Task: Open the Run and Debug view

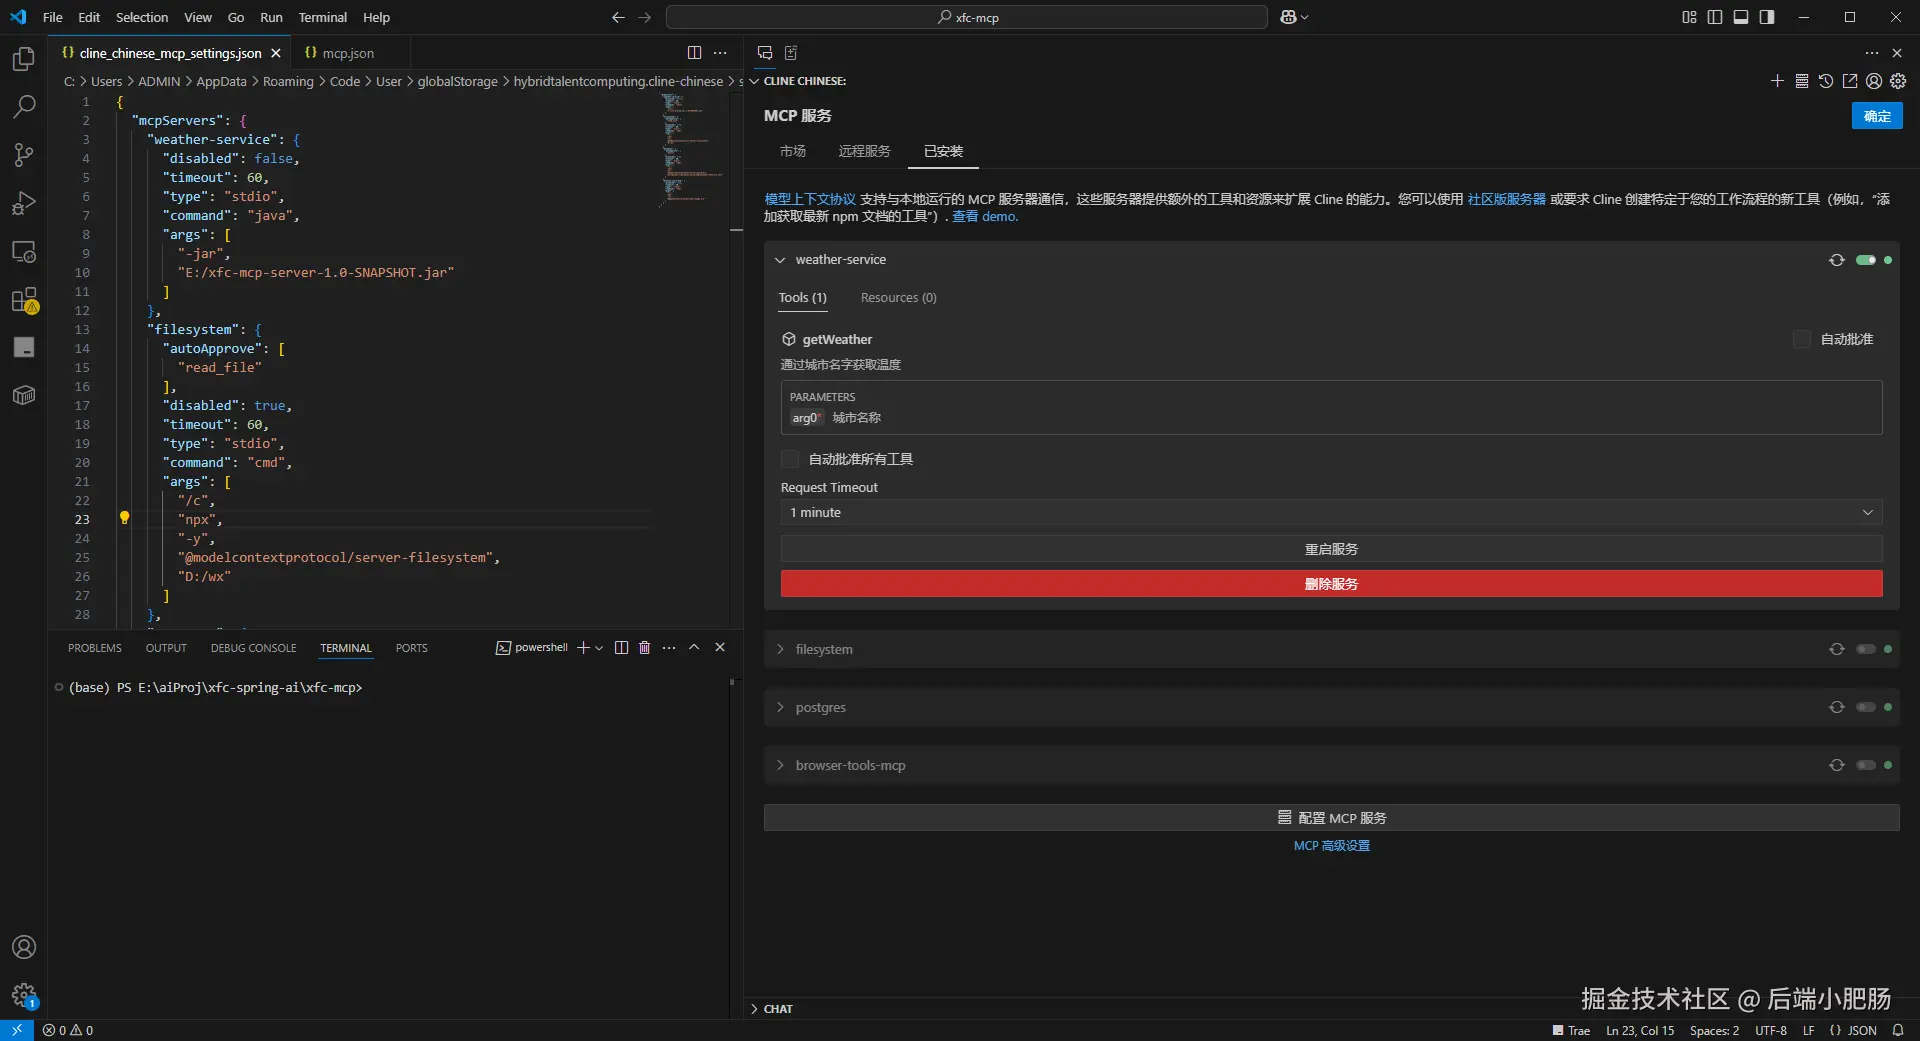Action: coord(24,203)
